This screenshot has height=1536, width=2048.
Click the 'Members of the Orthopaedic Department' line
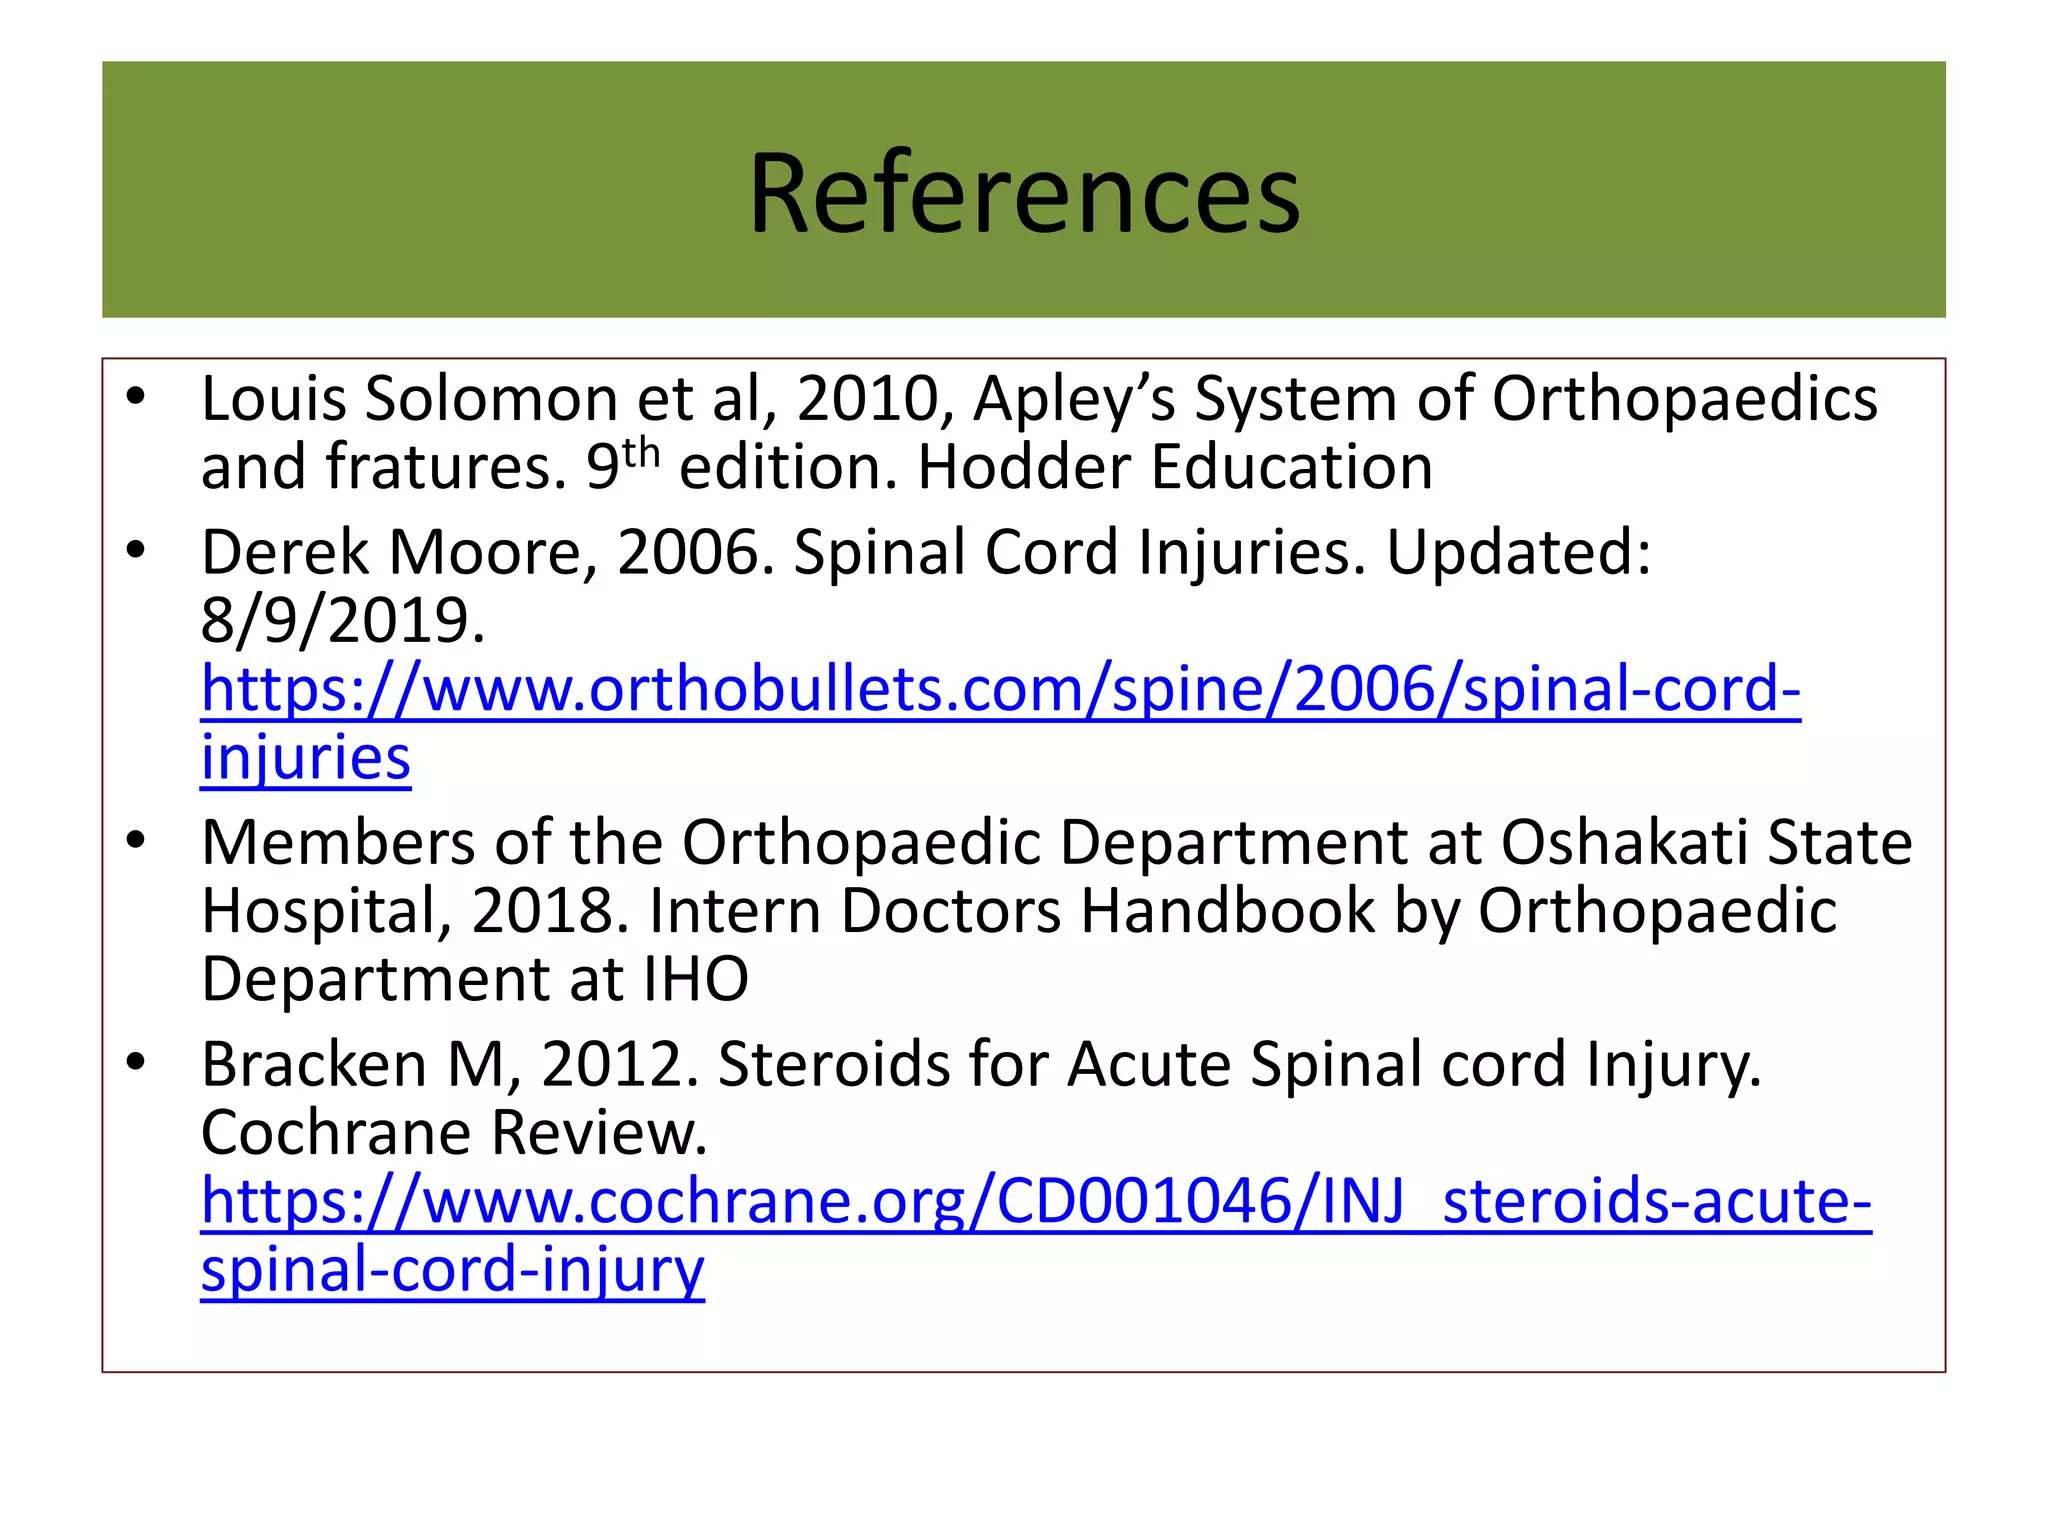tap(1057, 842)
